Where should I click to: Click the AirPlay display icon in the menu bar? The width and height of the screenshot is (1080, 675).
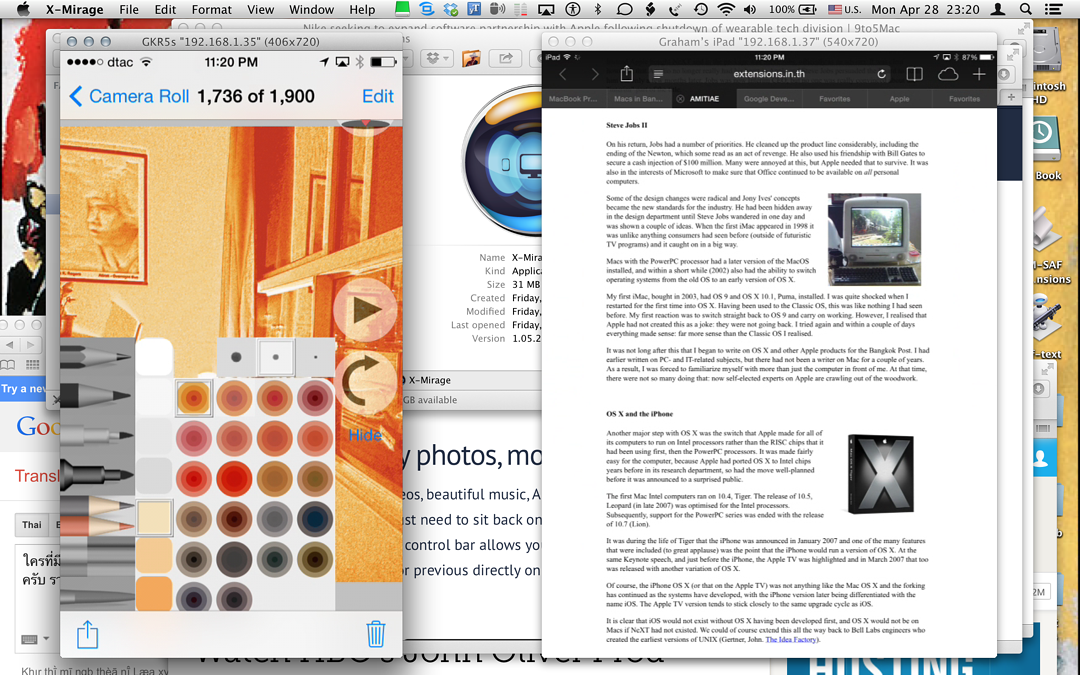[x=546, y=10]
